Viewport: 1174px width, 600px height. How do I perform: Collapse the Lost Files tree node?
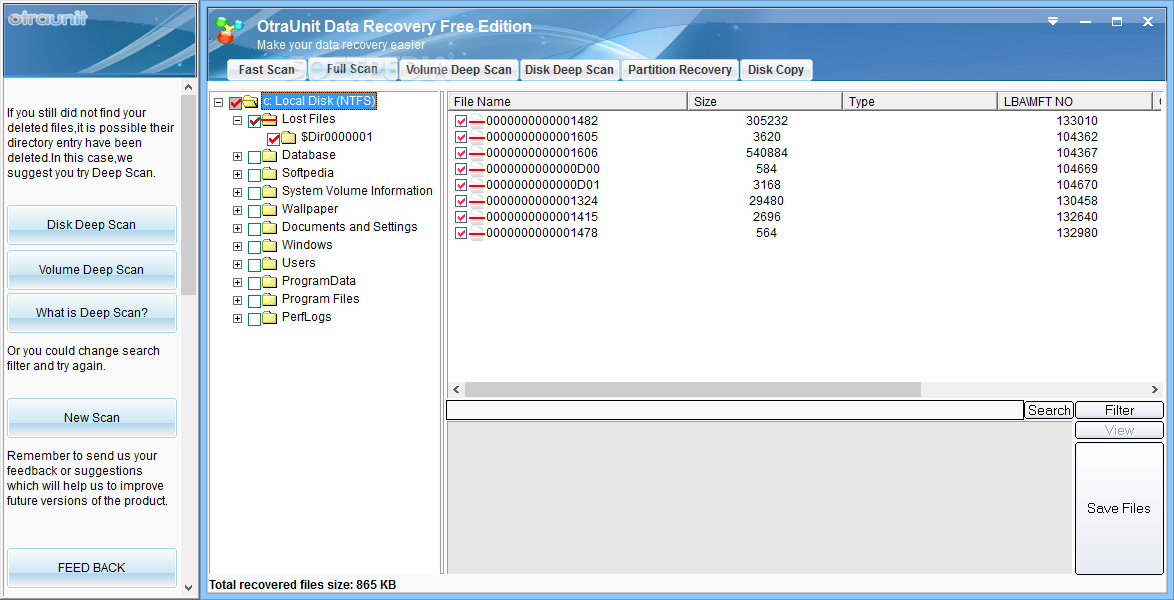[x=237, y=120]
